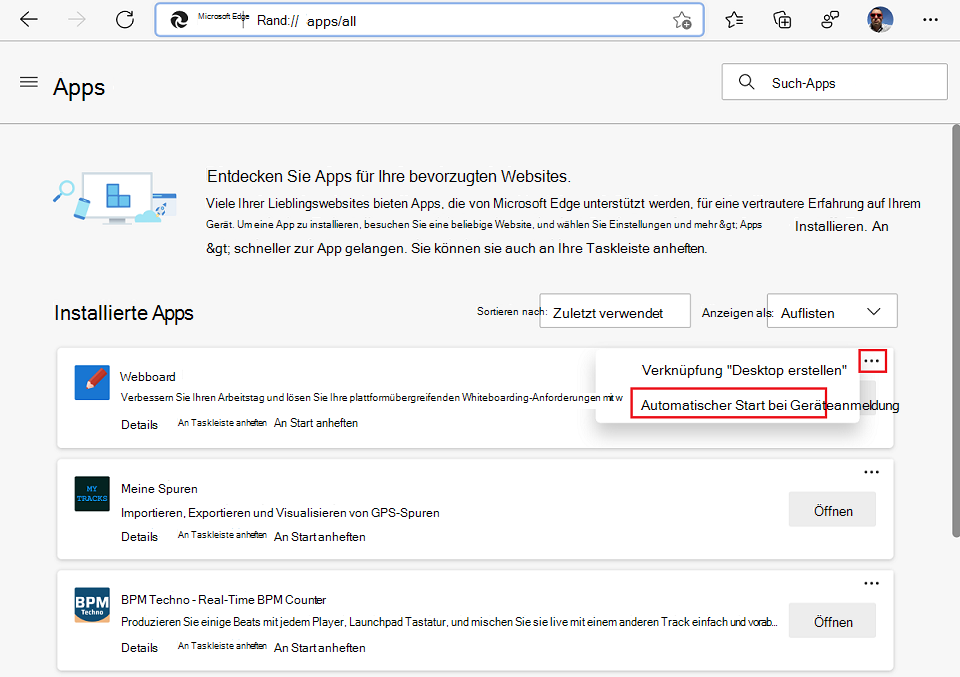
Task: Open the Collections icon
Action: point(782,20)
